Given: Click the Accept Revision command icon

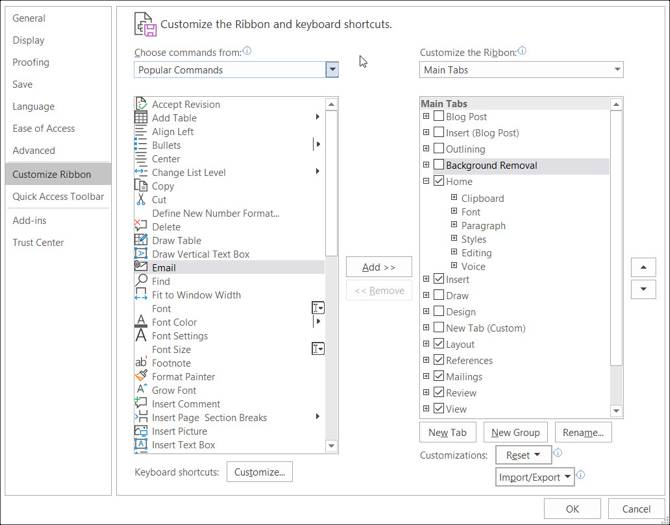Looking at the screenshot, I should (x=141, y=103).
